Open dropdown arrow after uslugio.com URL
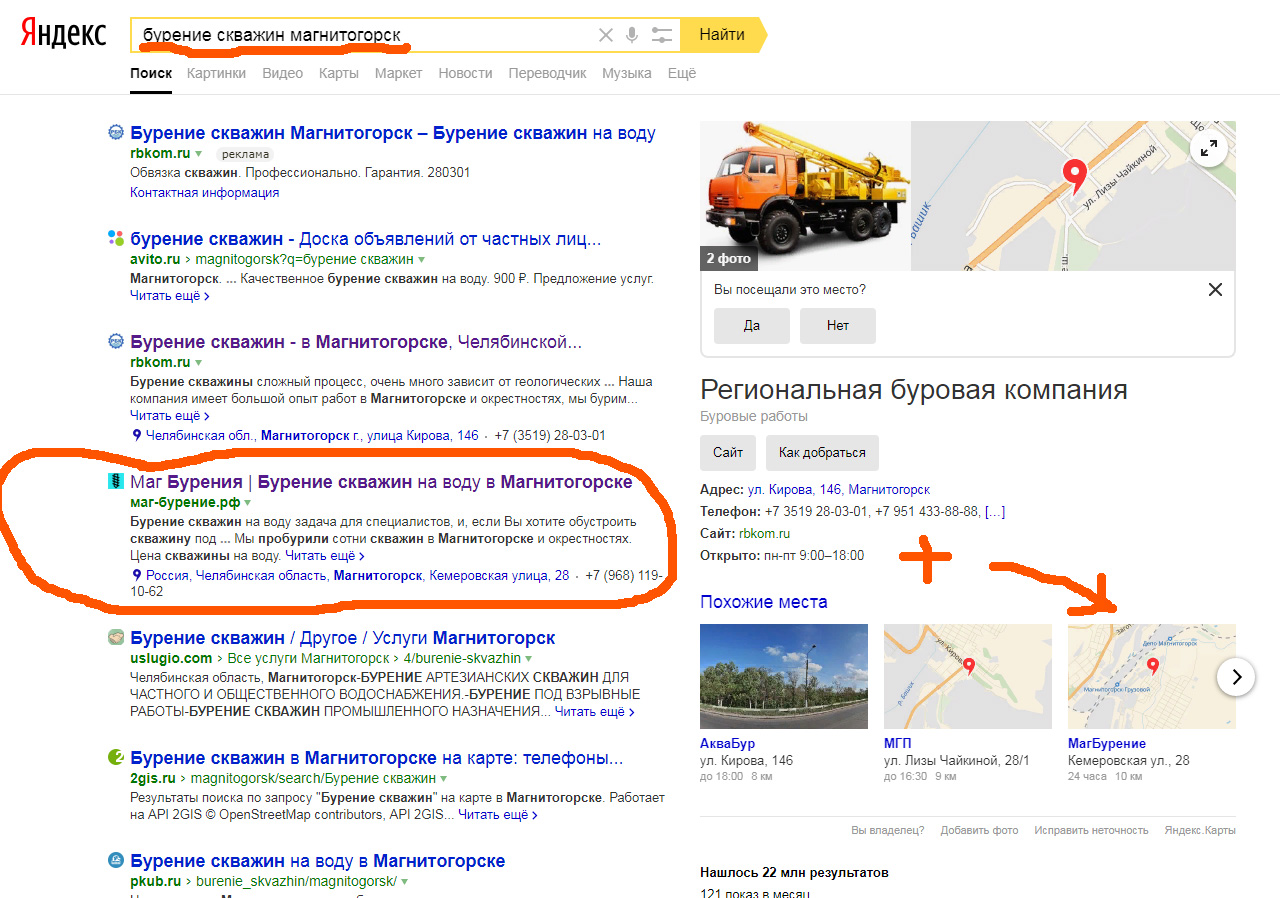Viewport: 1280px width, 898px height. [528, 659]
